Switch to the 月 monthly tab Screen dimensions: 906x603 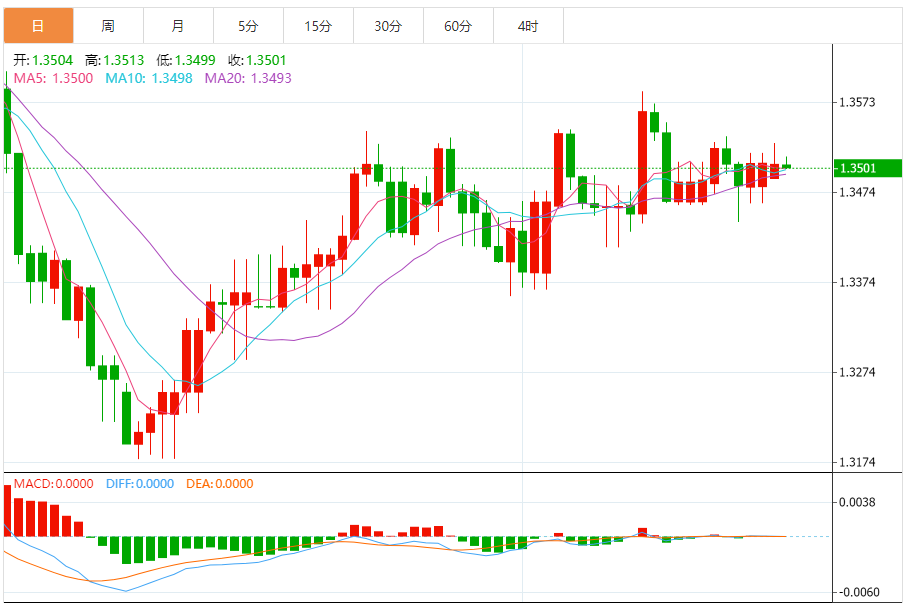(178, 26)
